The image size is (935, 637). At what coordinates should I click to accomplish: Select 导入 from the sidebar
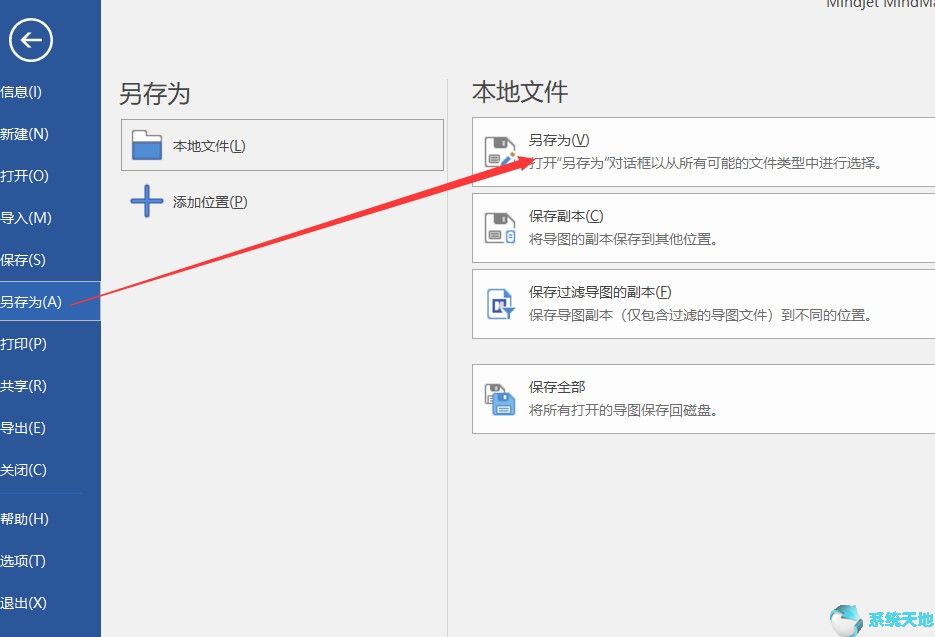[x=22, y=217]
